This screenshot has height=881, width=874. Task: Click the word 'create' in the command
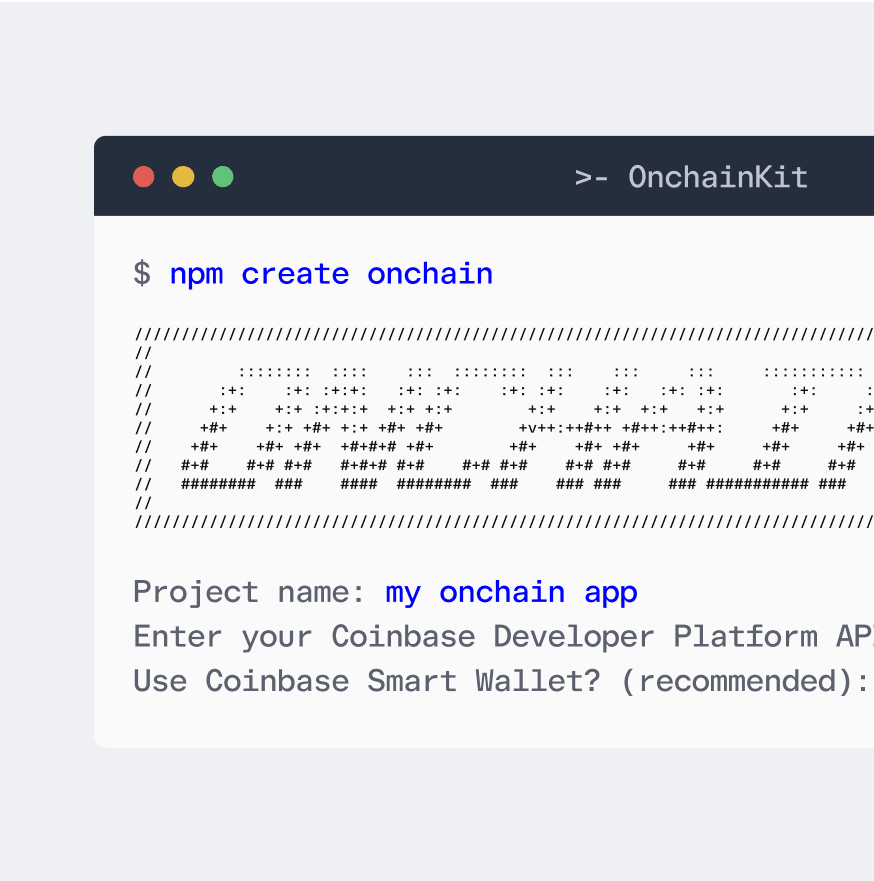pyautogui.click(x=295, y=274)
